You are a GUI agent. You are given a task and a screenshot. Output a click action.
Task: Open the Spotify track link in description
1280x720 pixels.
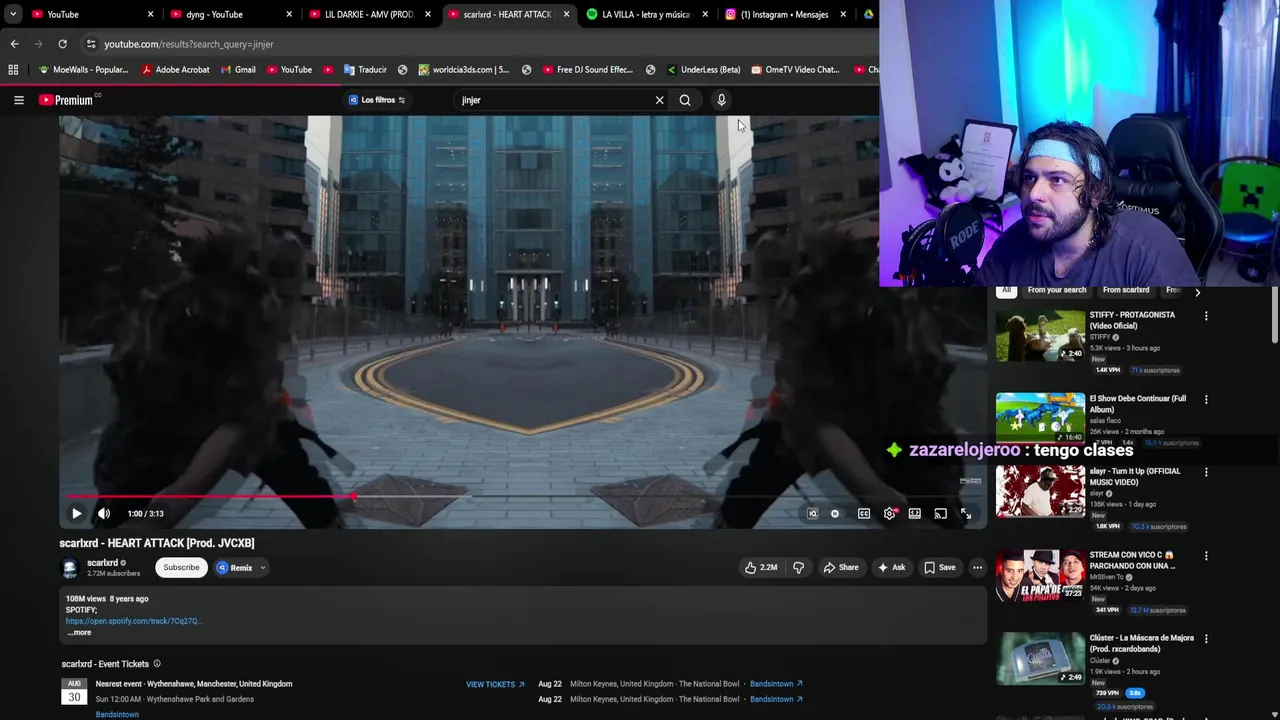point(134,621)
